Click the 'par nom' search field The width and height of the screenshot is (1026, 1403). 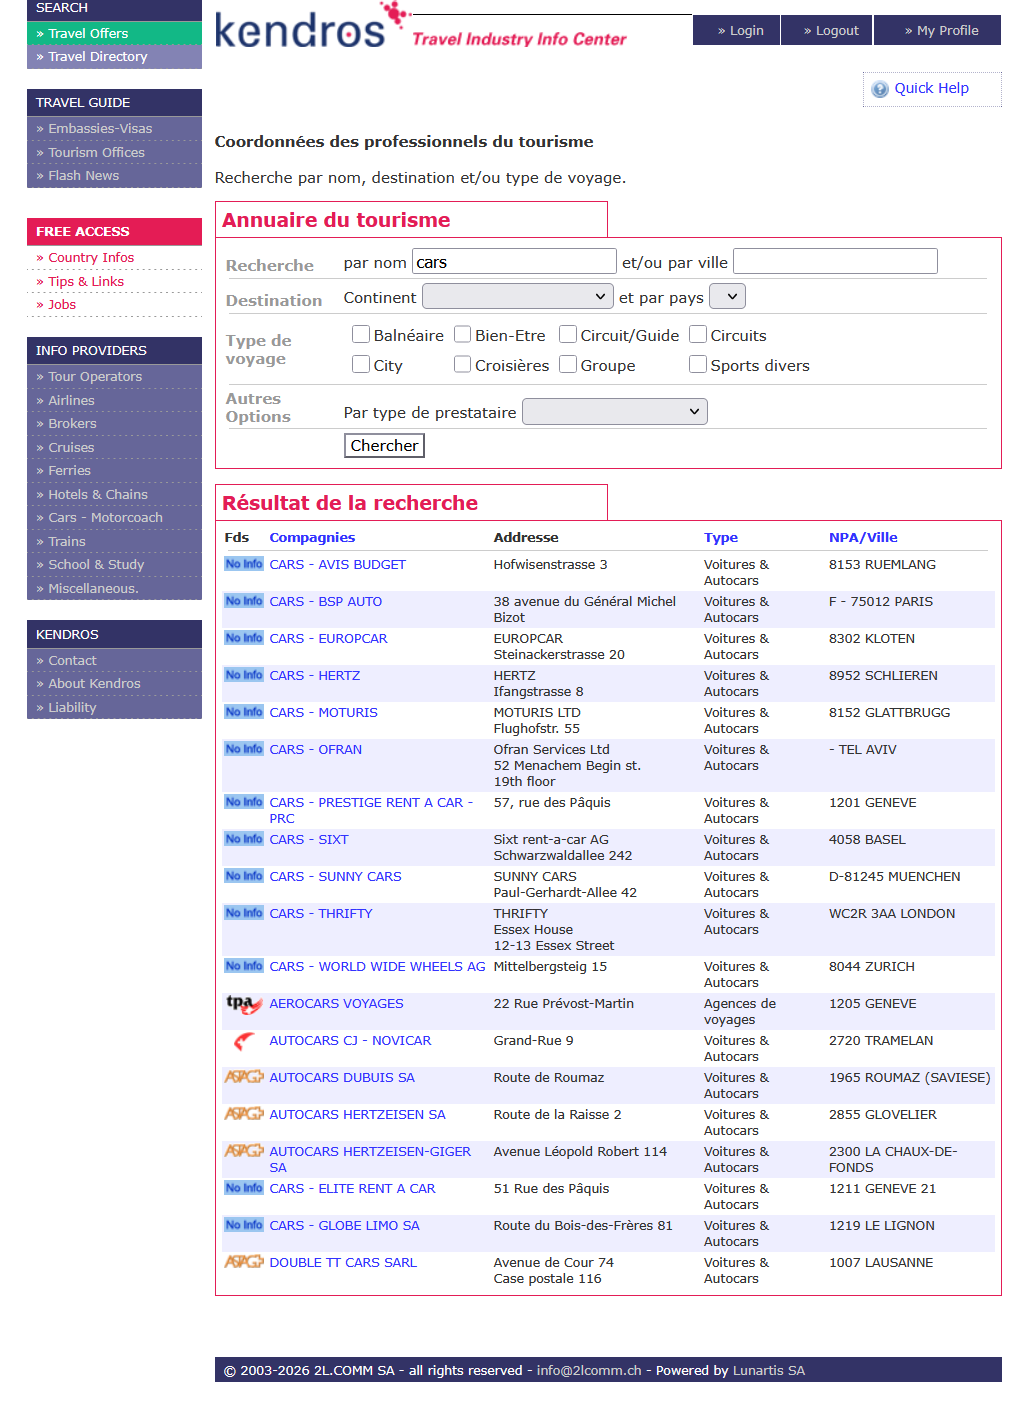(514, 262)
